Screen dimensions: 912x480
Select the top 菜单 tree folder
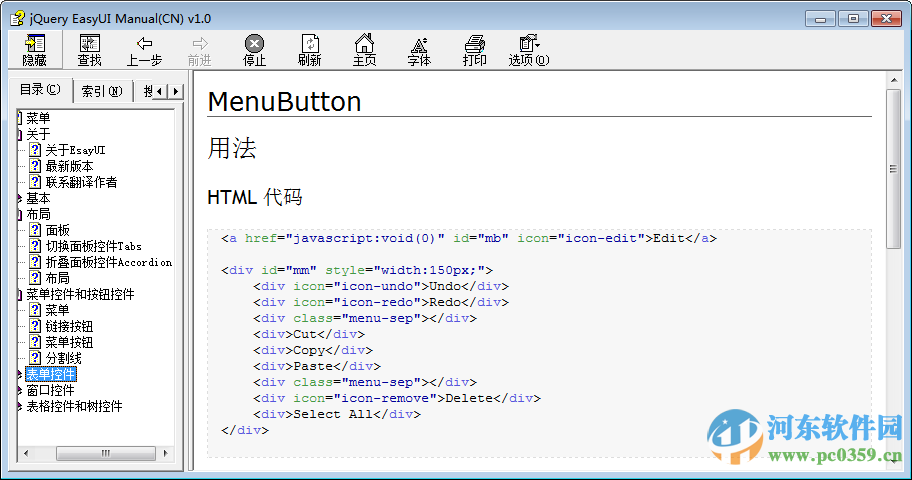38,118
